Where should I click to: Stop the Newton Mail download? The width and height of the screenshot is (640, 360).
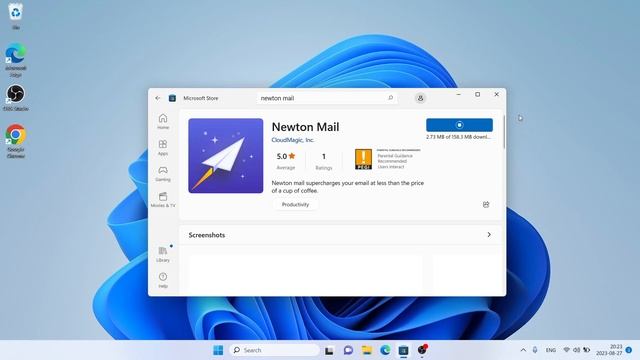coord(459,125)
